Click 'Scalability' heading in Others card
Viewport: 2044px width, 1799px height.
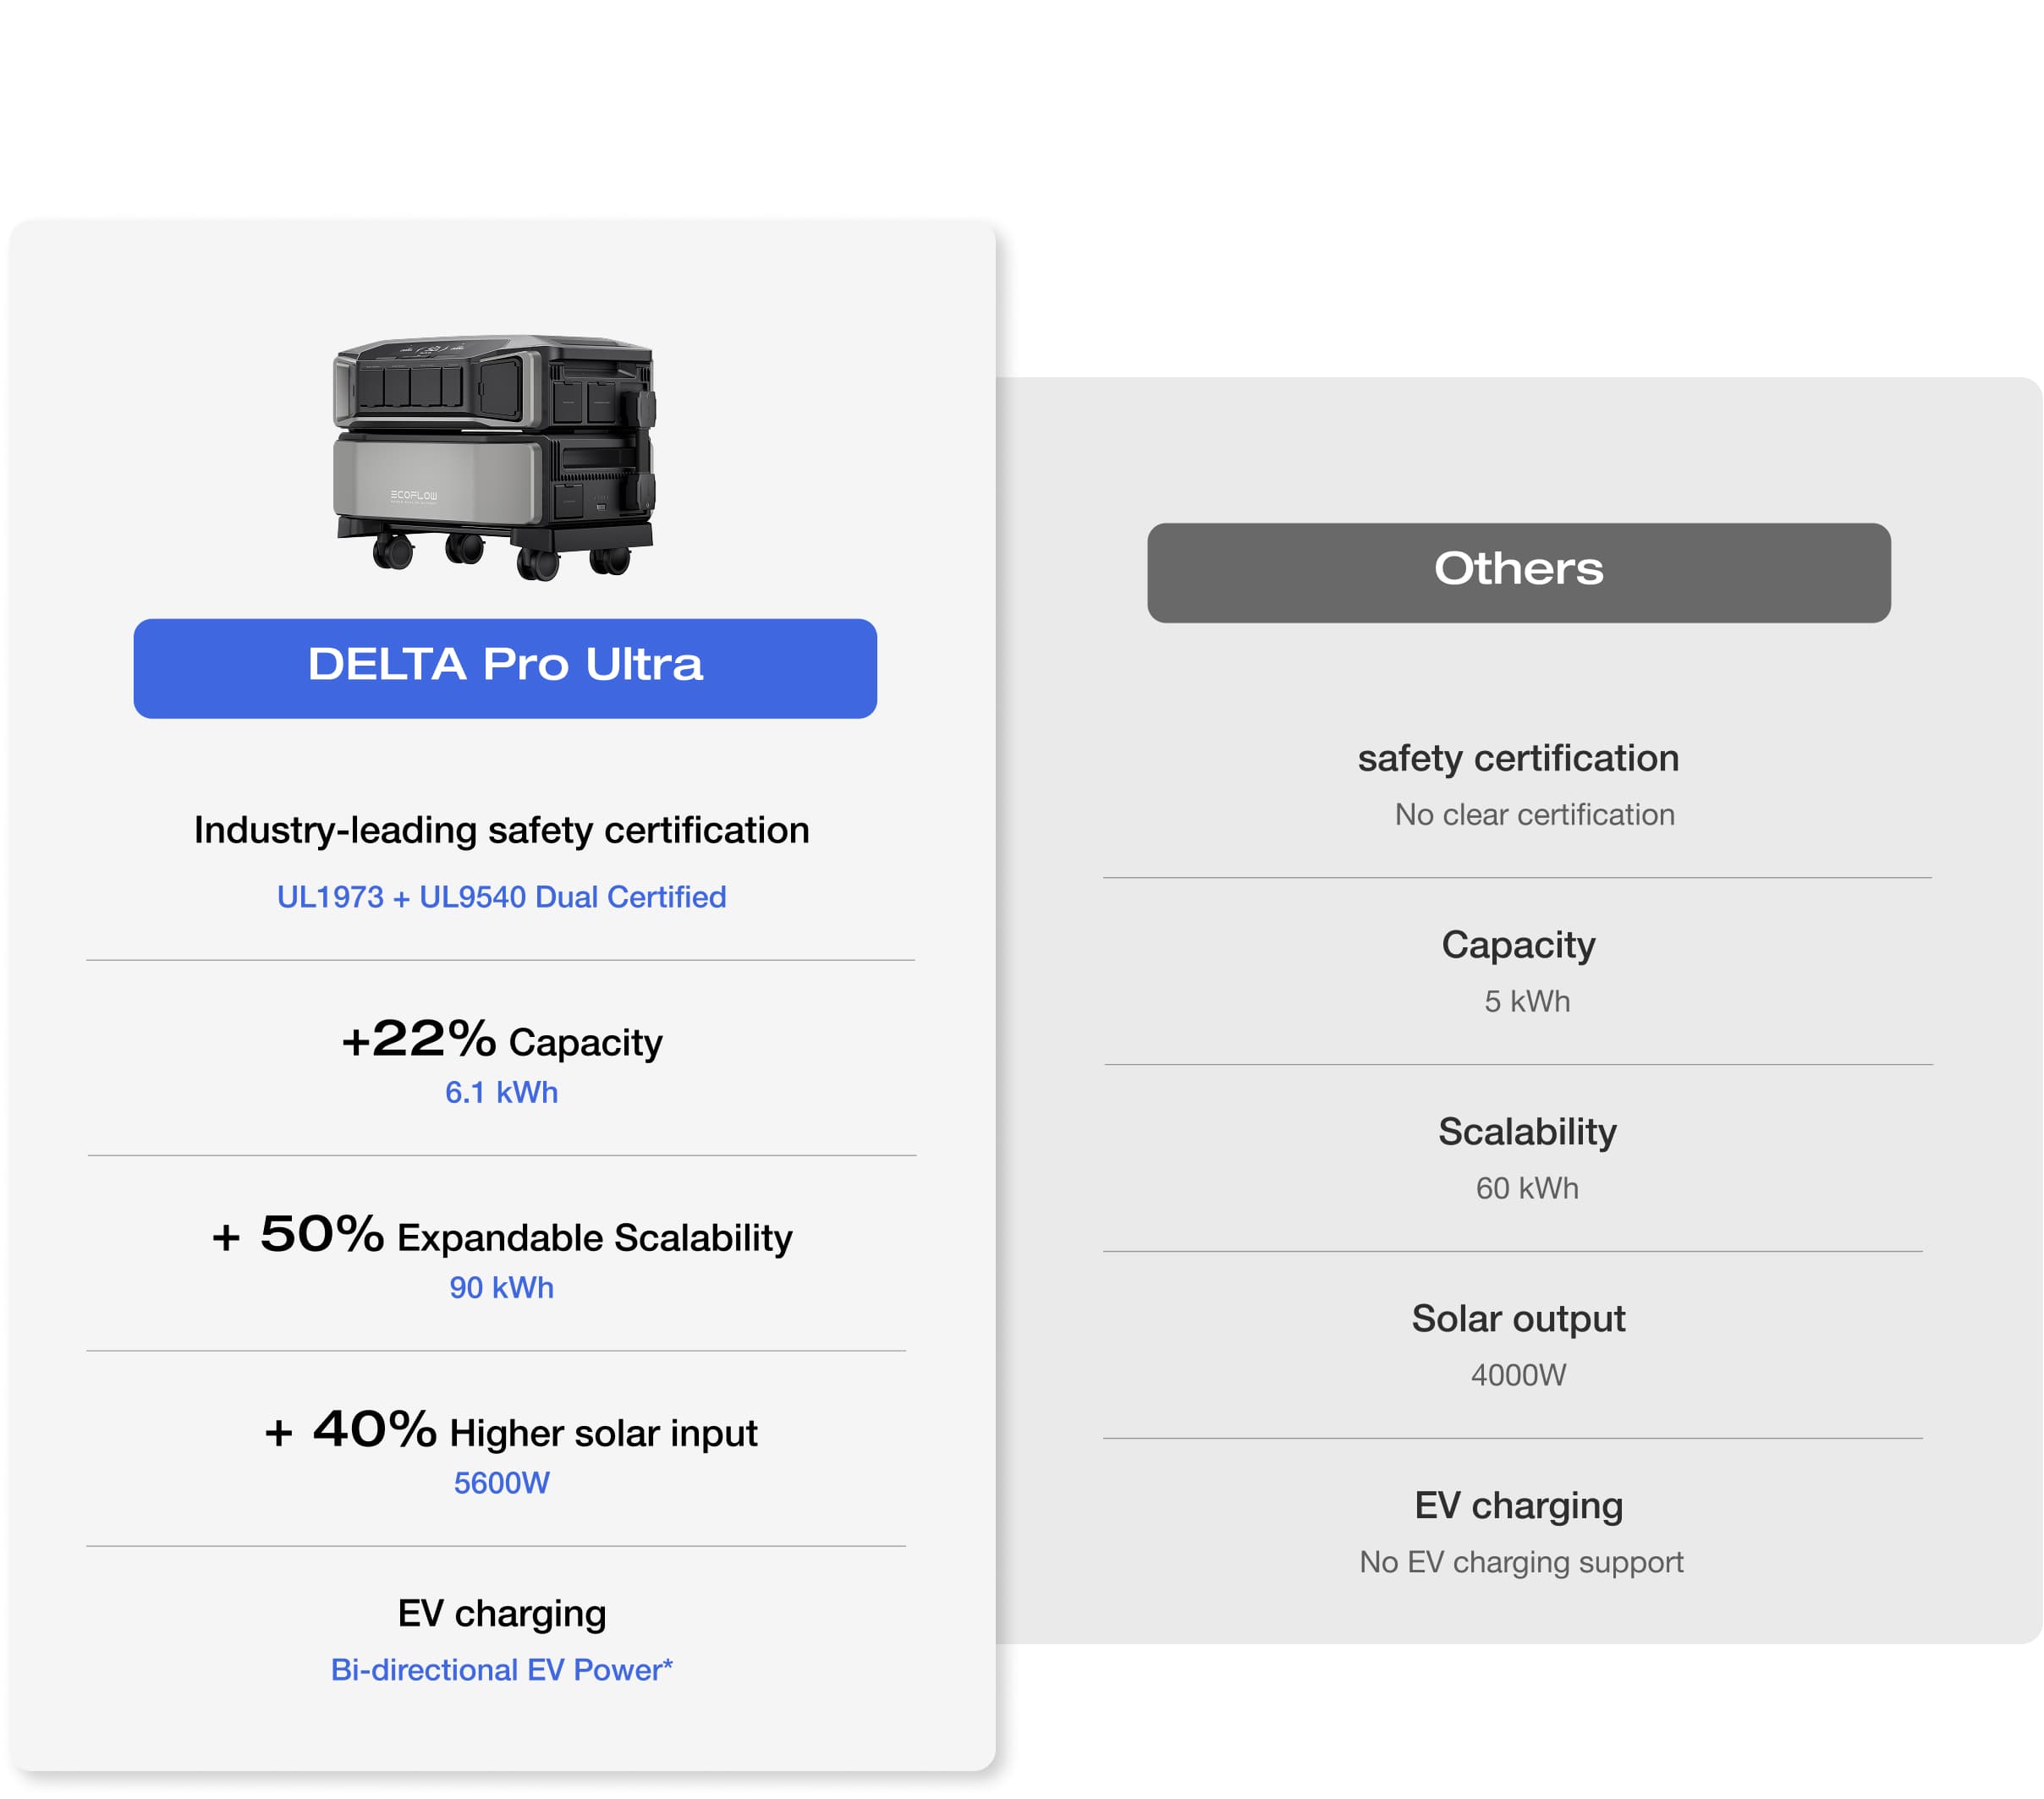click(1527, 1132)
